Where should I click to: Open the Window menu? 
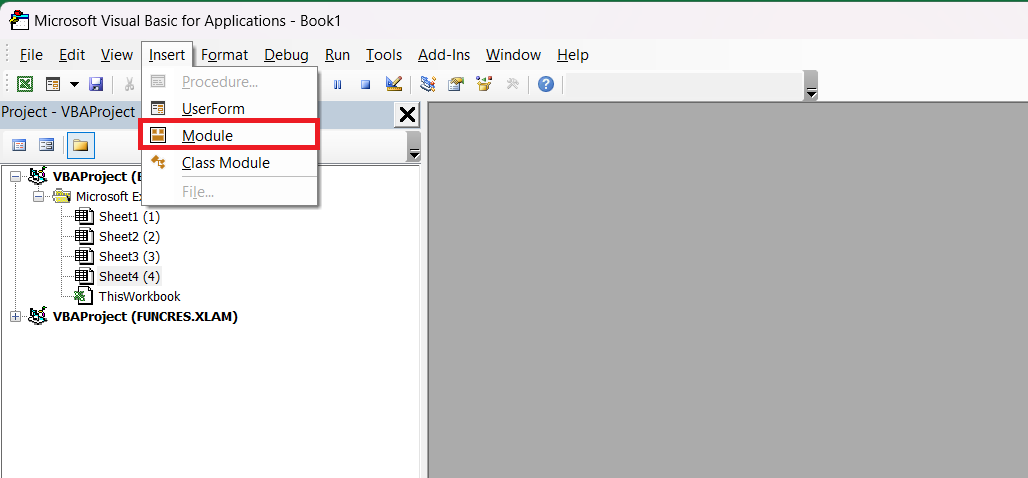tap(513, 55)
